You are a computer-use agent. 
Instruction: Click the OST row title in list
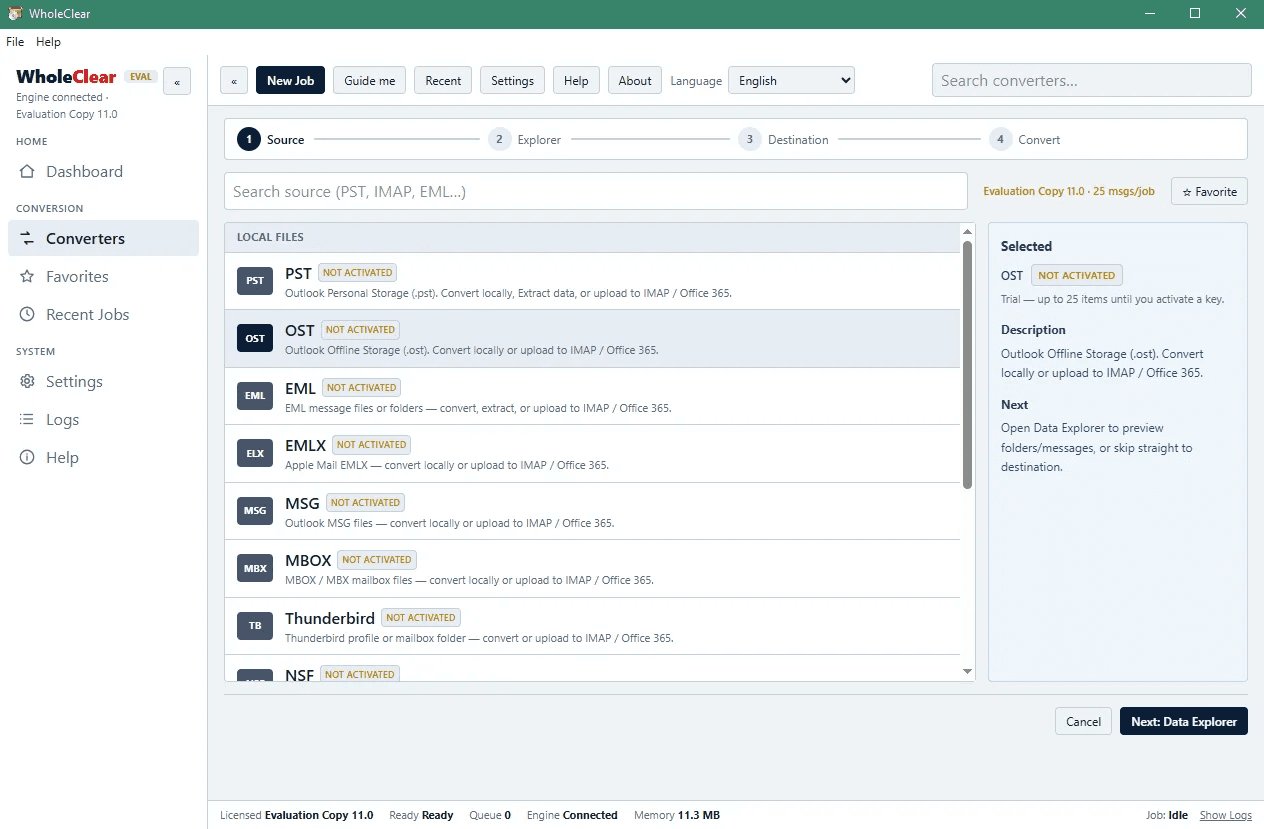[299, 330]
